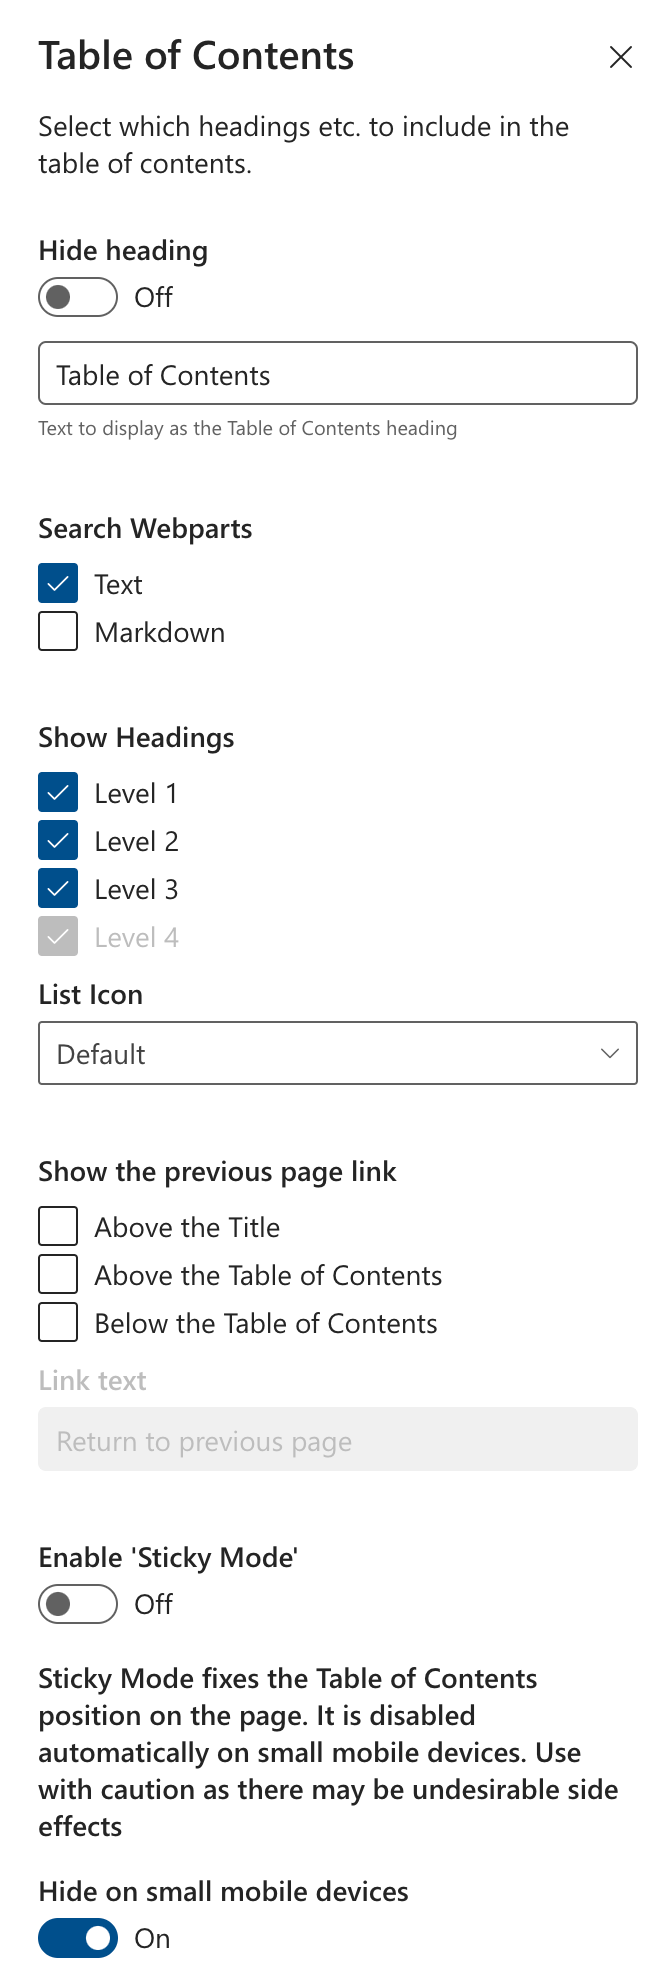Uncheck the Level 3 heading checkbox
The height and width of the screenshot is (1976, 672).
58,889
